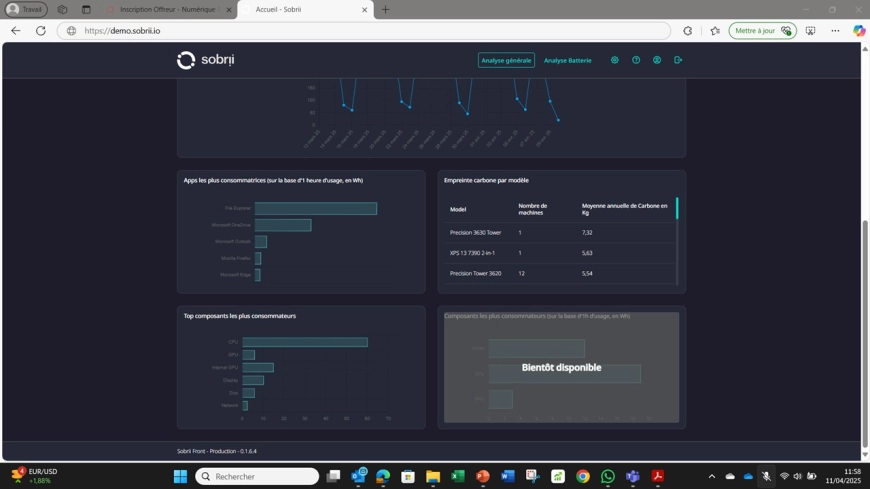Click the carbon table scrollbar thumb
The width and height of the screenshot is (870, 489).
[677, 208]
